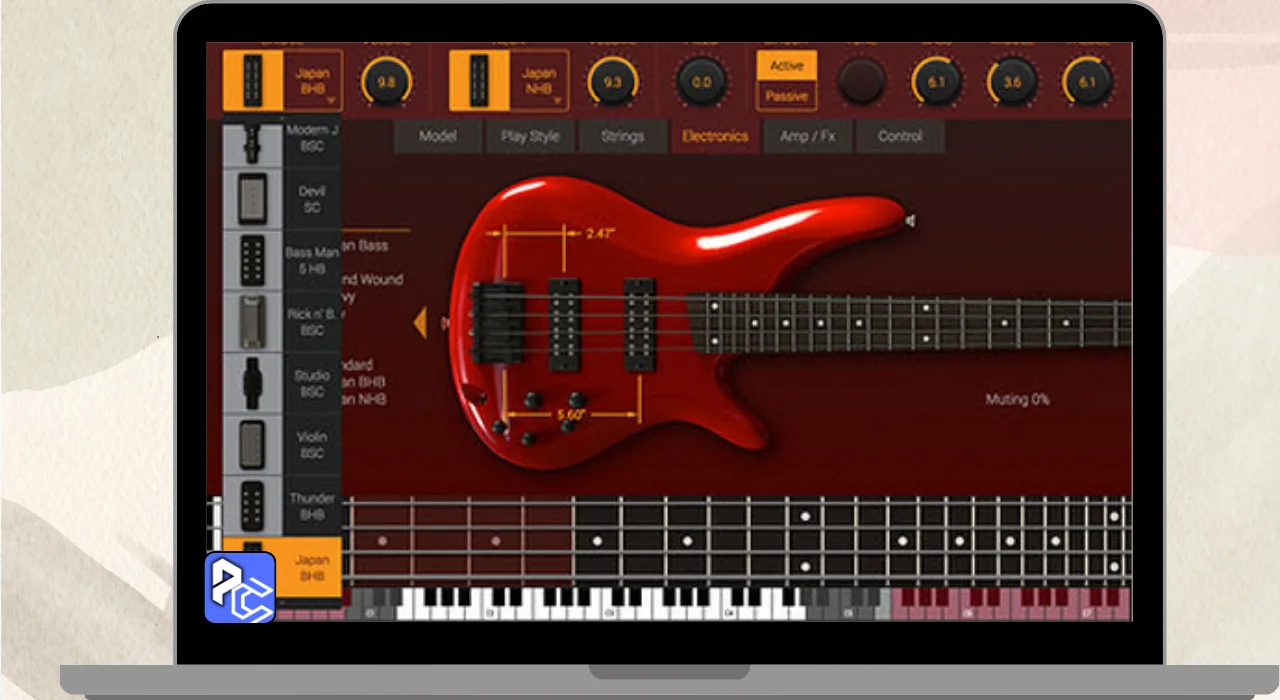Open the Play Style tab
This screenshot has height=700, width=1280.
[530, 137]
